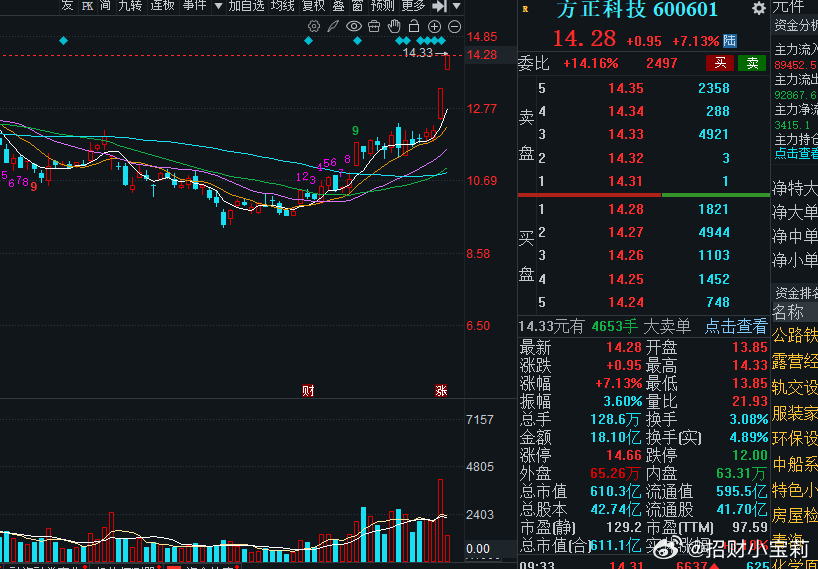The height and width of the screenshot is (569, 818).
Task: Click the 总市值 value 610.3亿
Action: 616,491
